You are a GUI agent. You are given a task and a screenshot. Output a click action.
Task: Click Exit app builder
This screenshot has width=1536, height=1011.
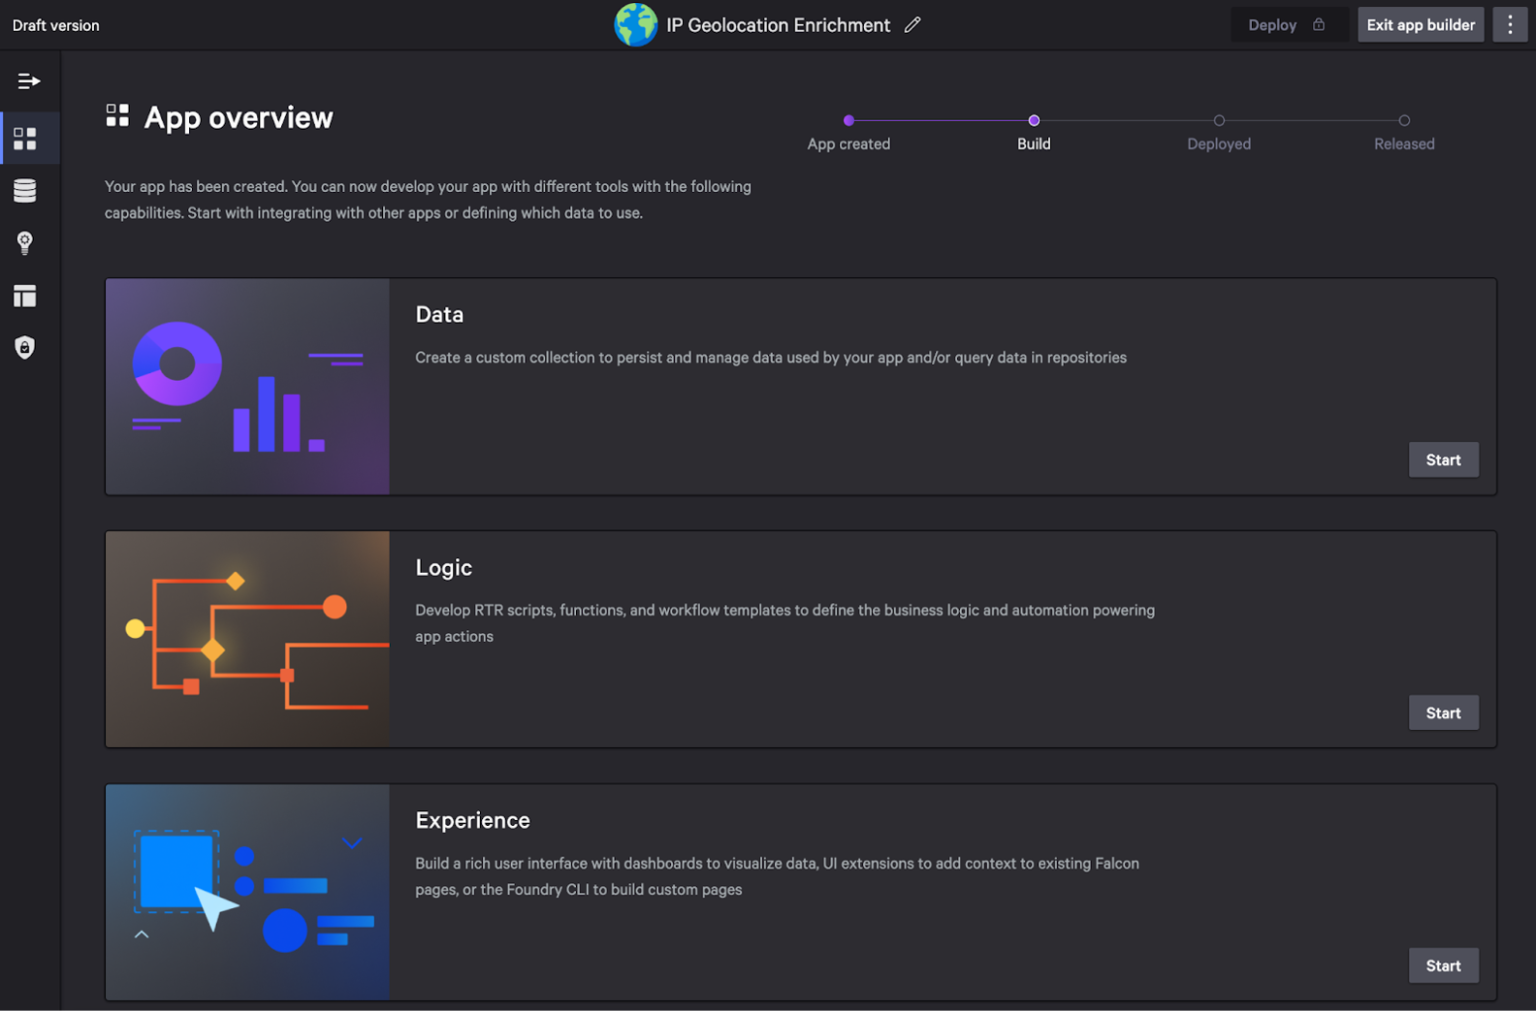1420,24
